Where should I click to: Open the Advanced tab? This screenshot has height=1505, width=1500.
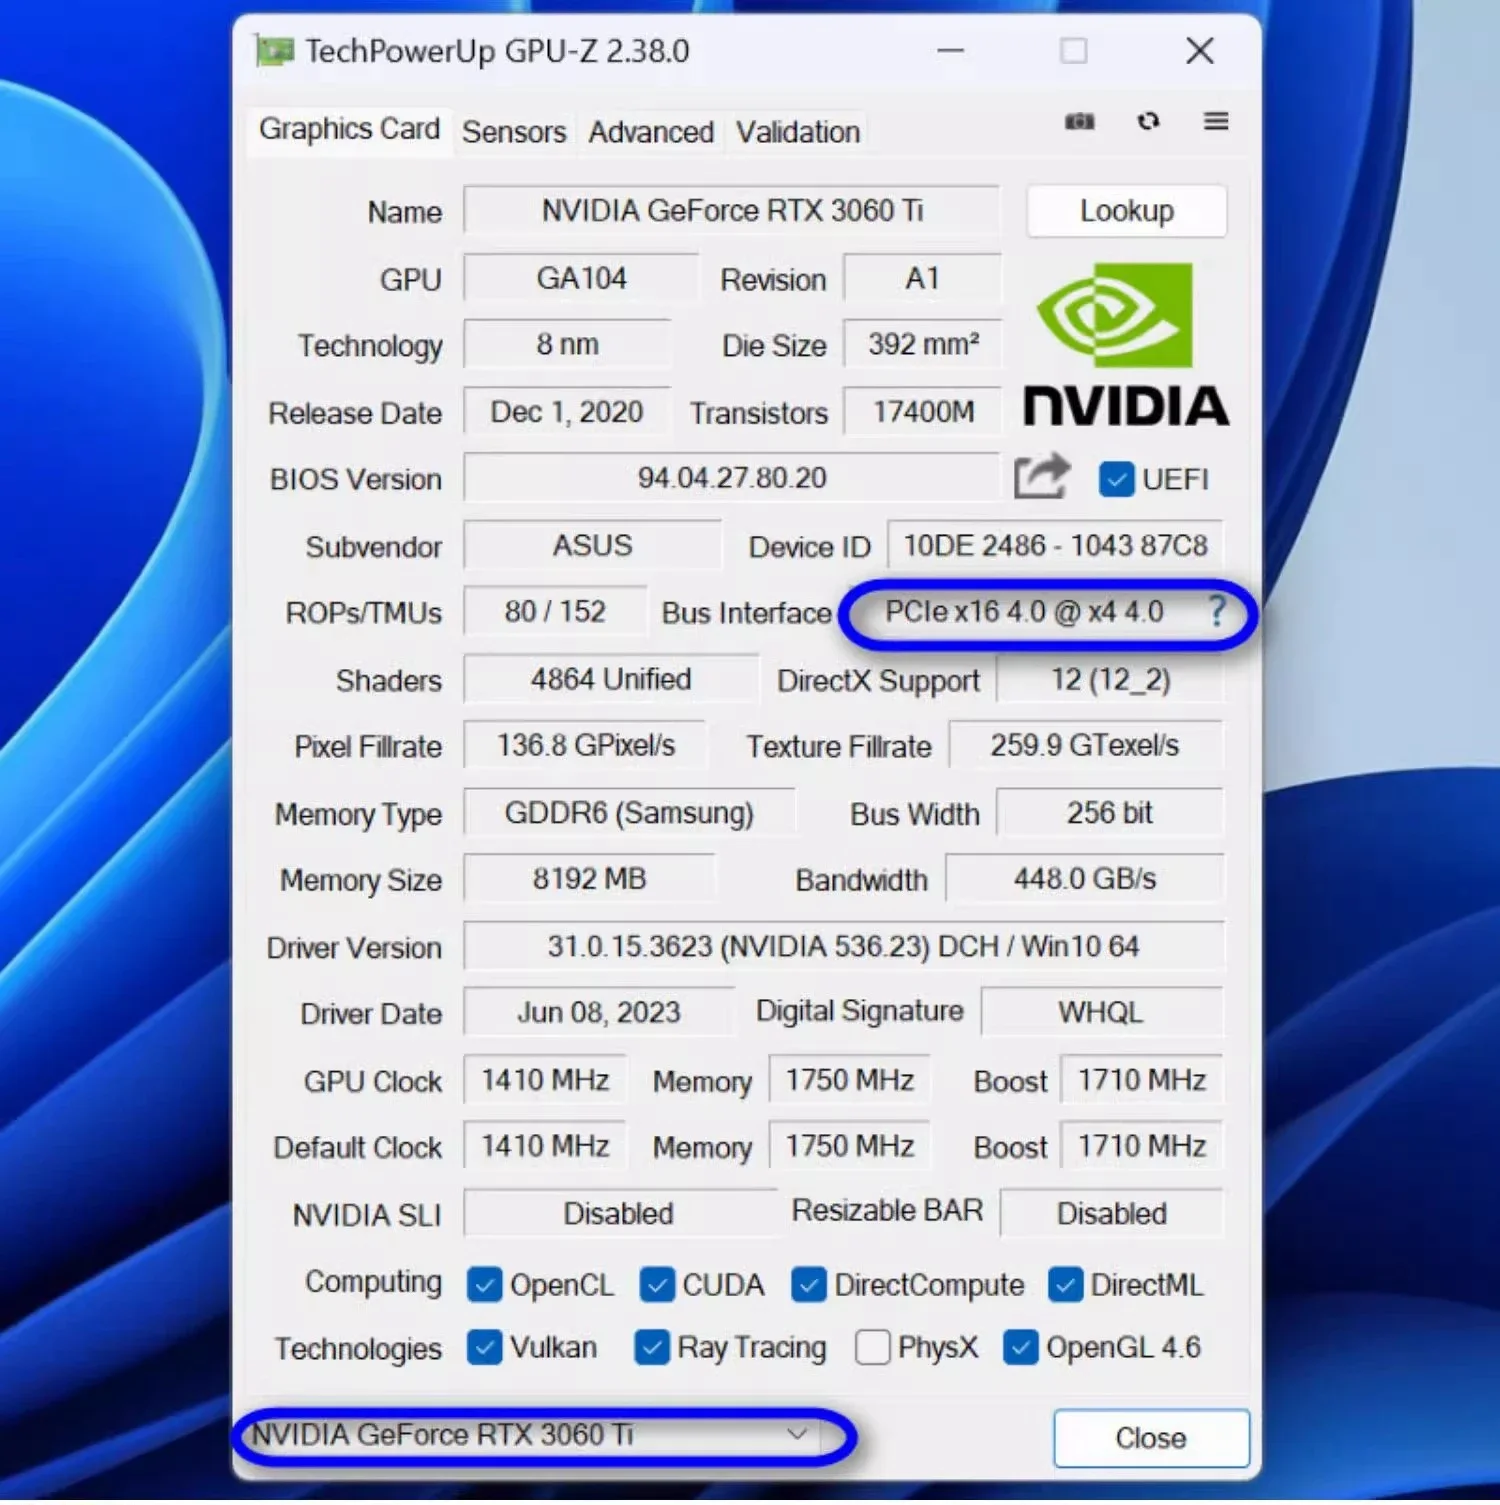pyautogui.click(x=650, y=132)
